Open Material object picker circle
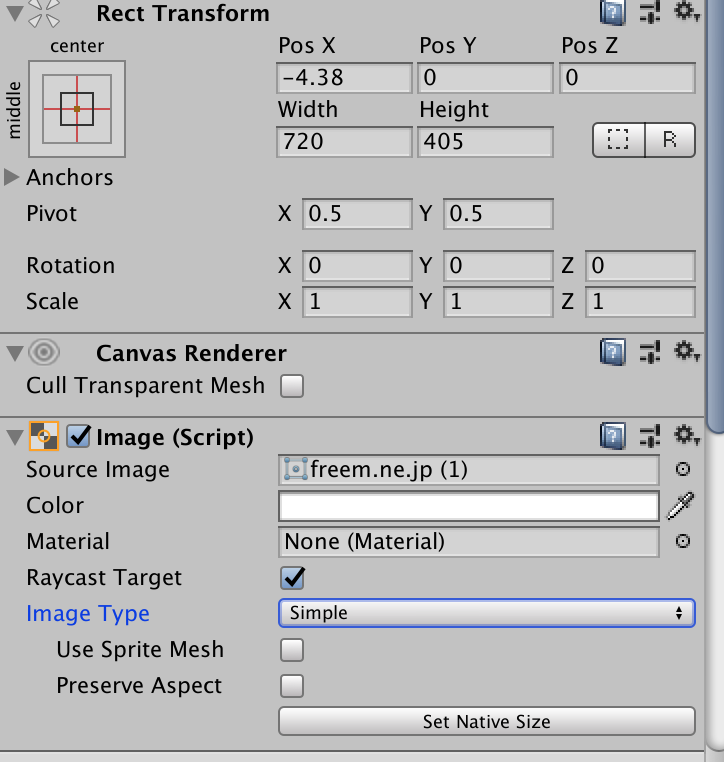Image resolution: width=724 pixels, height=762 pixels. (683, 541)
